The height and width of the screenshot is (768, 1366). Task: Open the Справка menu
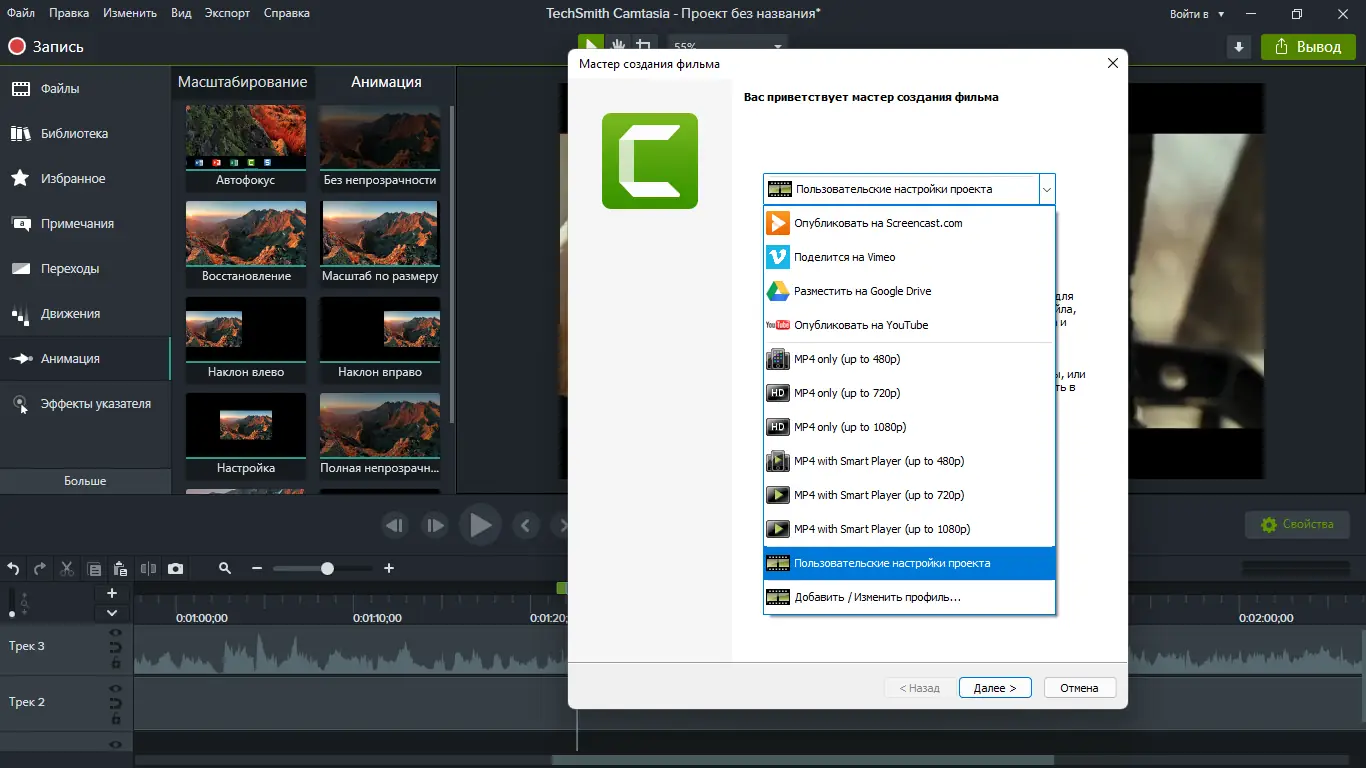pyautogui.click(x=286, y=13)
